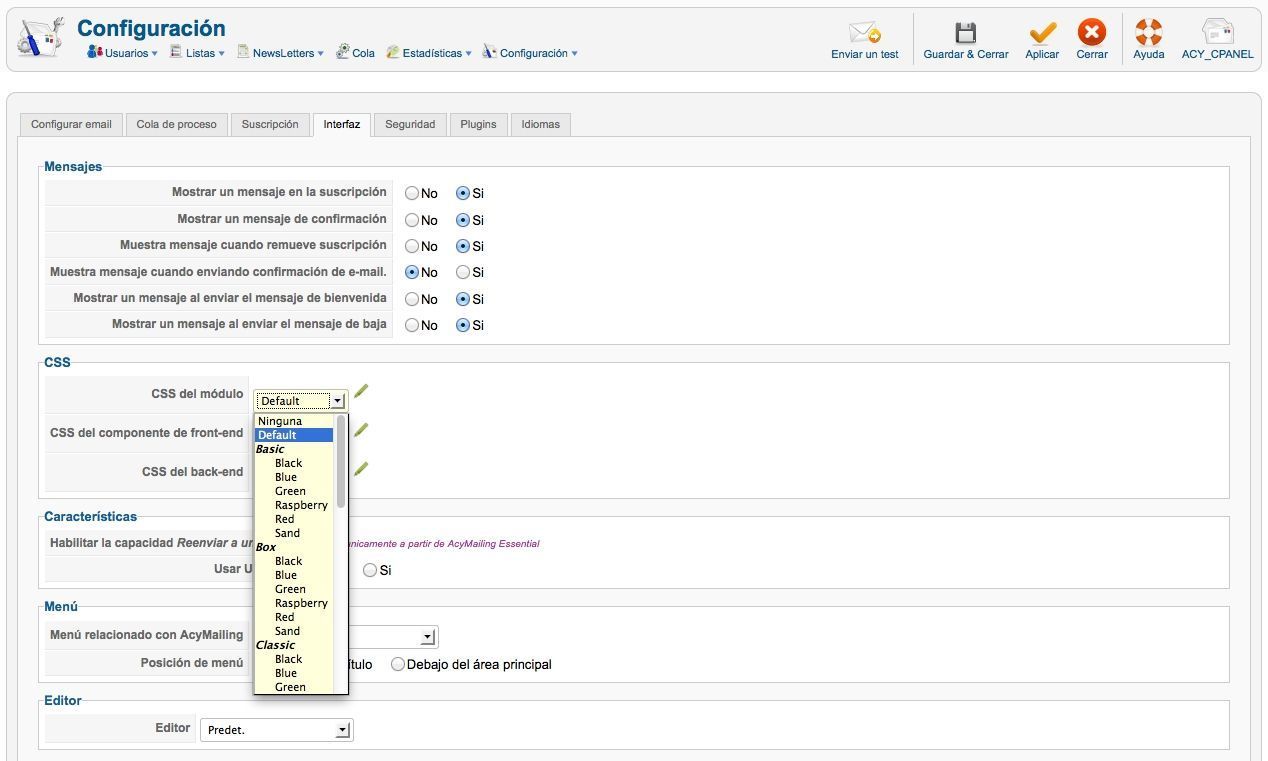Choose Red under Basic in CSS list
Image resolution: width=1268 pixels, height=761 pixels.
(294, 519)
